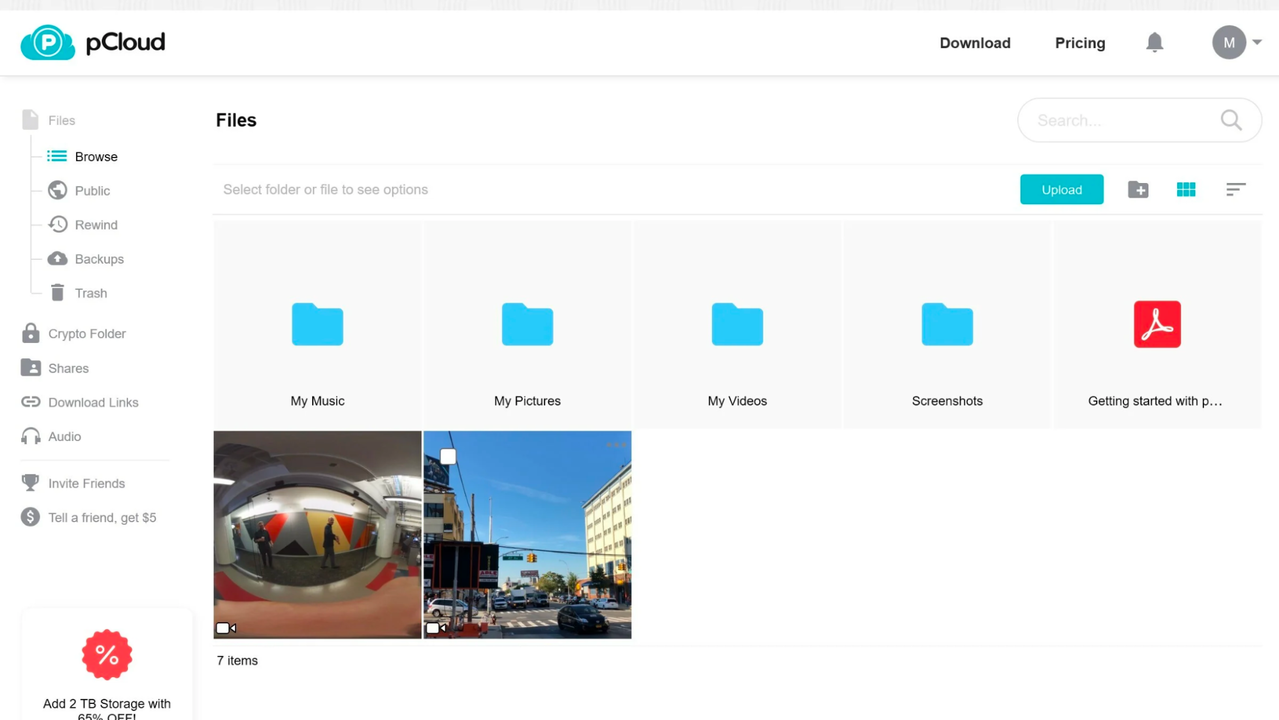Image resolution: width=1279 pixels, height=720 pixels.
Task: Click the pCloud logo
Action: (93, 43)
